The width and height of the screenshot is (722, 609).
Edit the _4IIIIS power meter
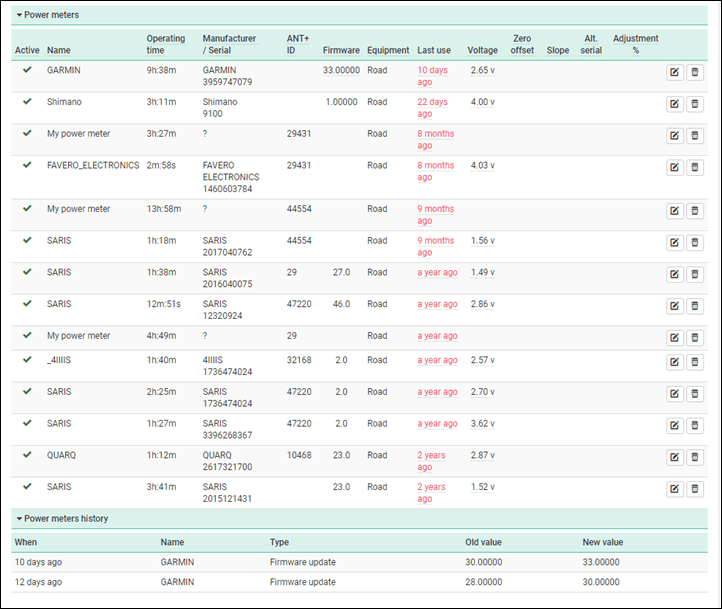point(675,362)
